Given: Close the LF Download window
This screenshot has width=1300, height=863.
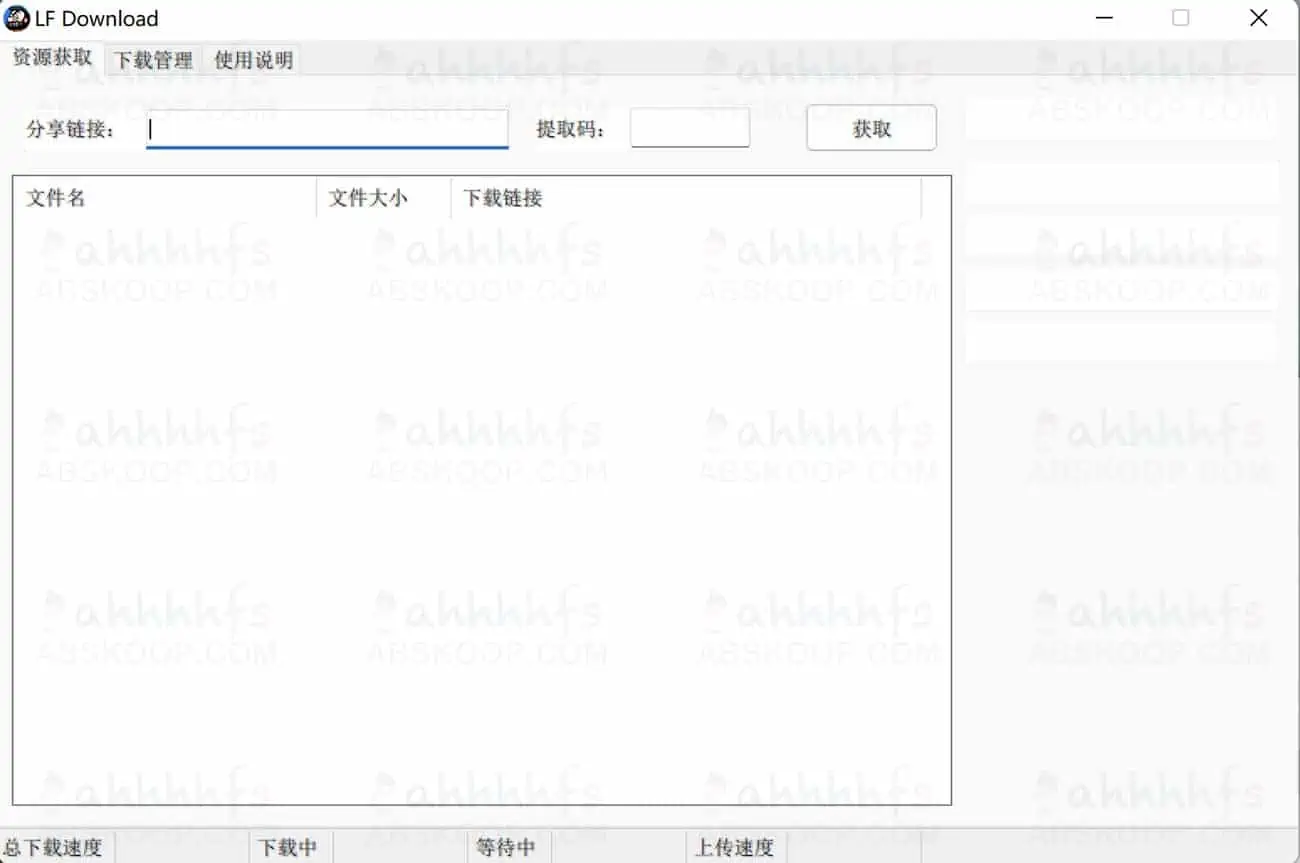Looking at the screenshot, I should click(1257, 18).
